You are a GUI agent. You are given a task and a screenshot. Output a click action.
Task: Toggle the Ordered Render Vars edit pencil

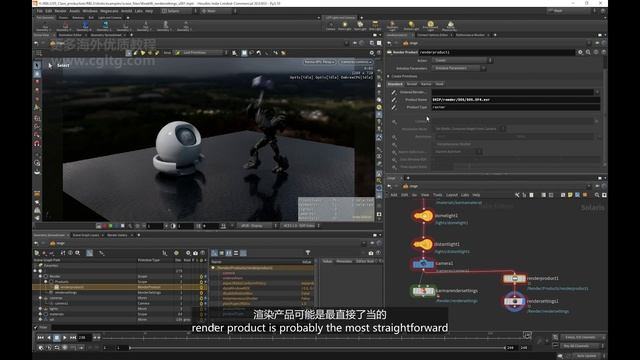click(x=394, y=92)
